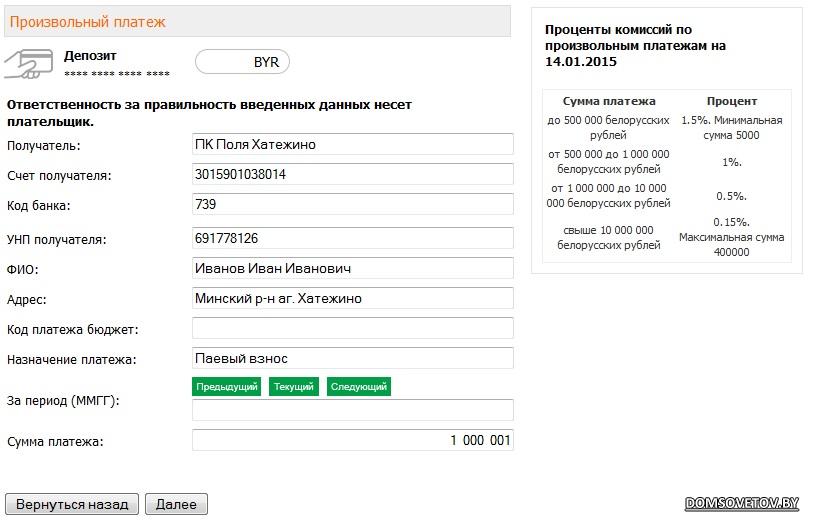
Task: Click the deposit card icon
Action: [27, 62]
